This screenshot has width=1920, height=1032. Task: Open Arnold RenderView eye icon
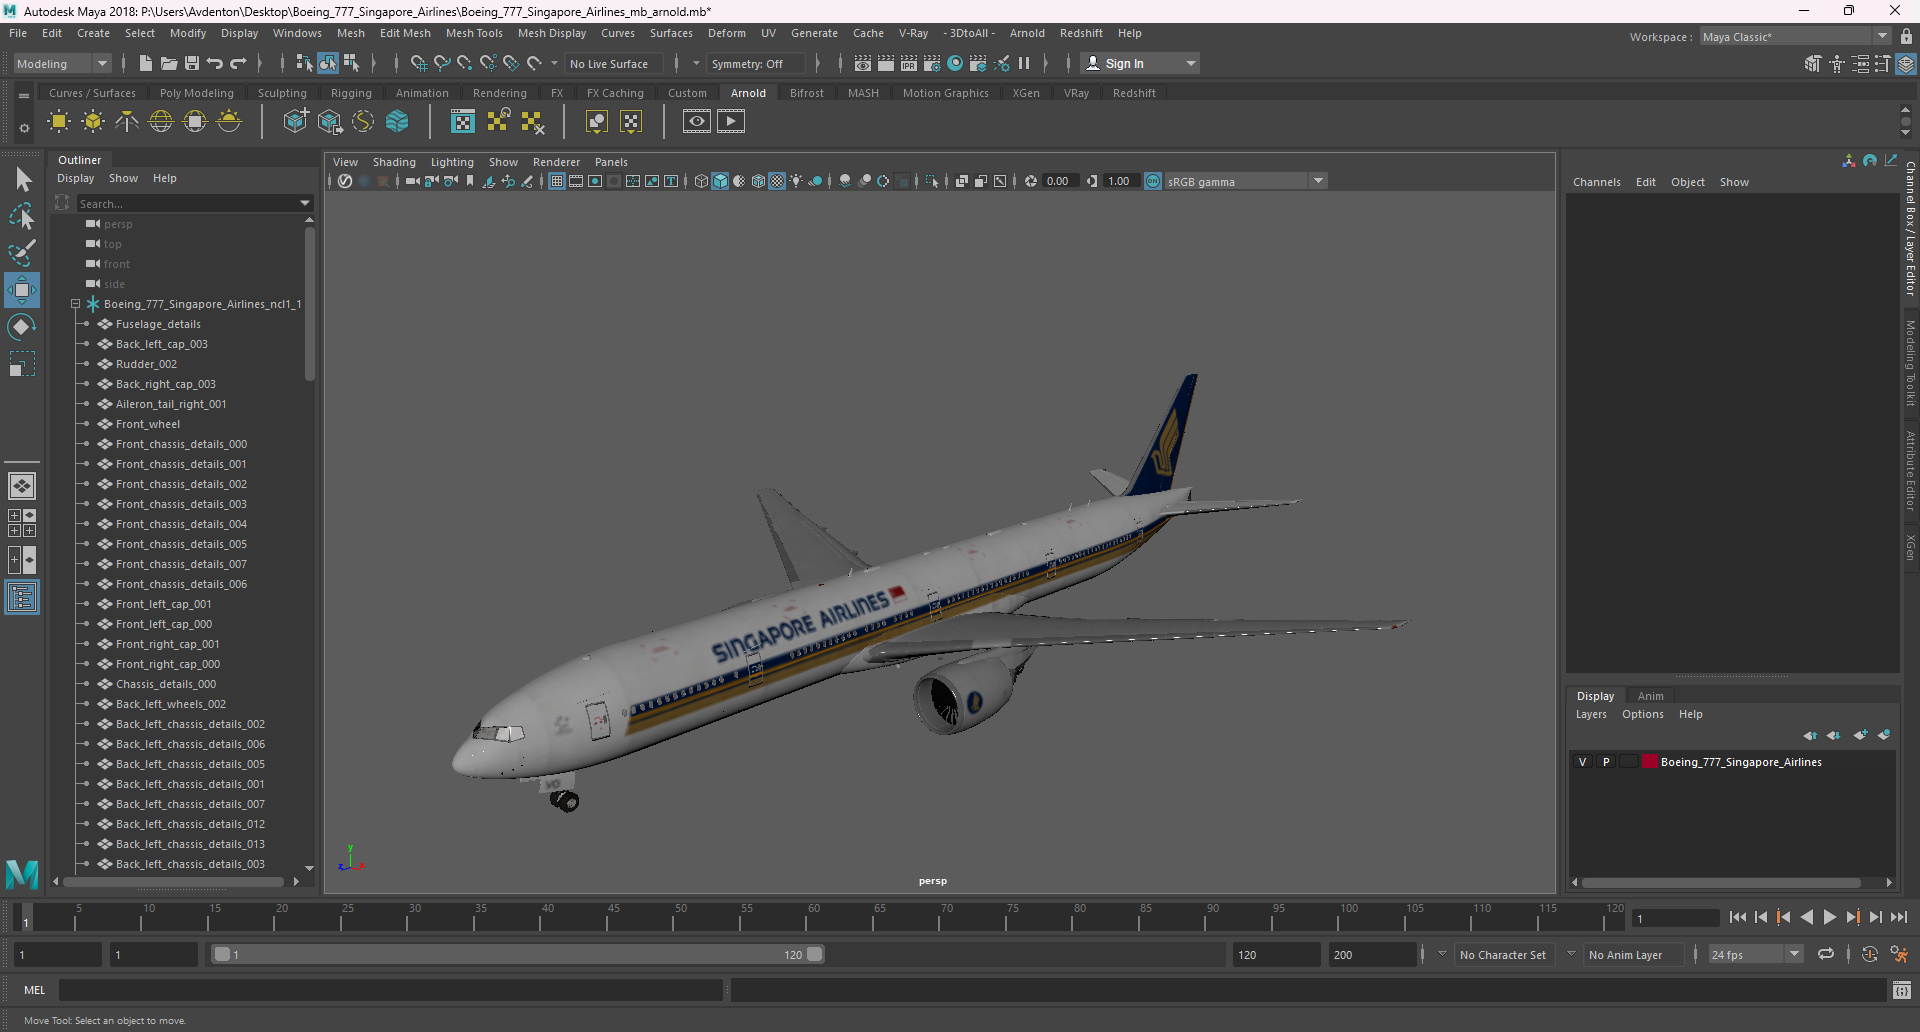[697, 122]
